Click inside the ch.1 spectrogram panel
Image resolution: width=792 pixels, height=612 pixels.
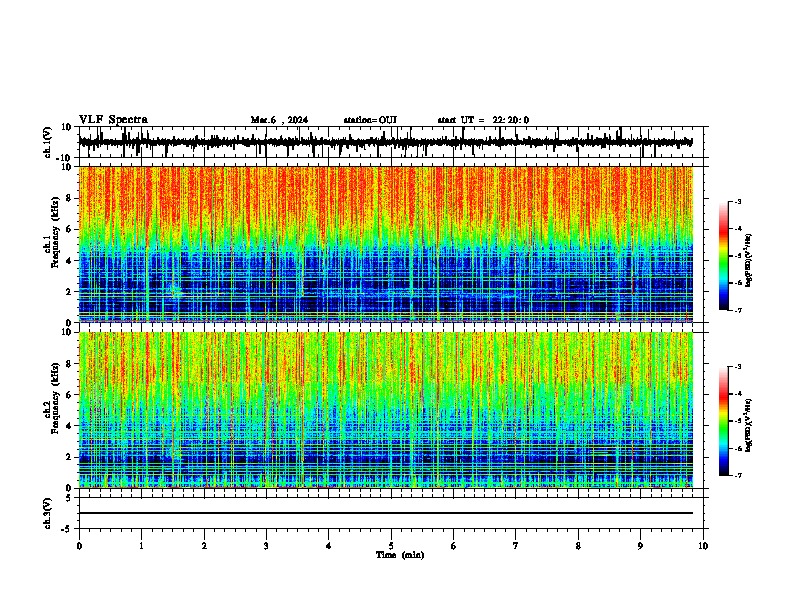pos(385,244)
